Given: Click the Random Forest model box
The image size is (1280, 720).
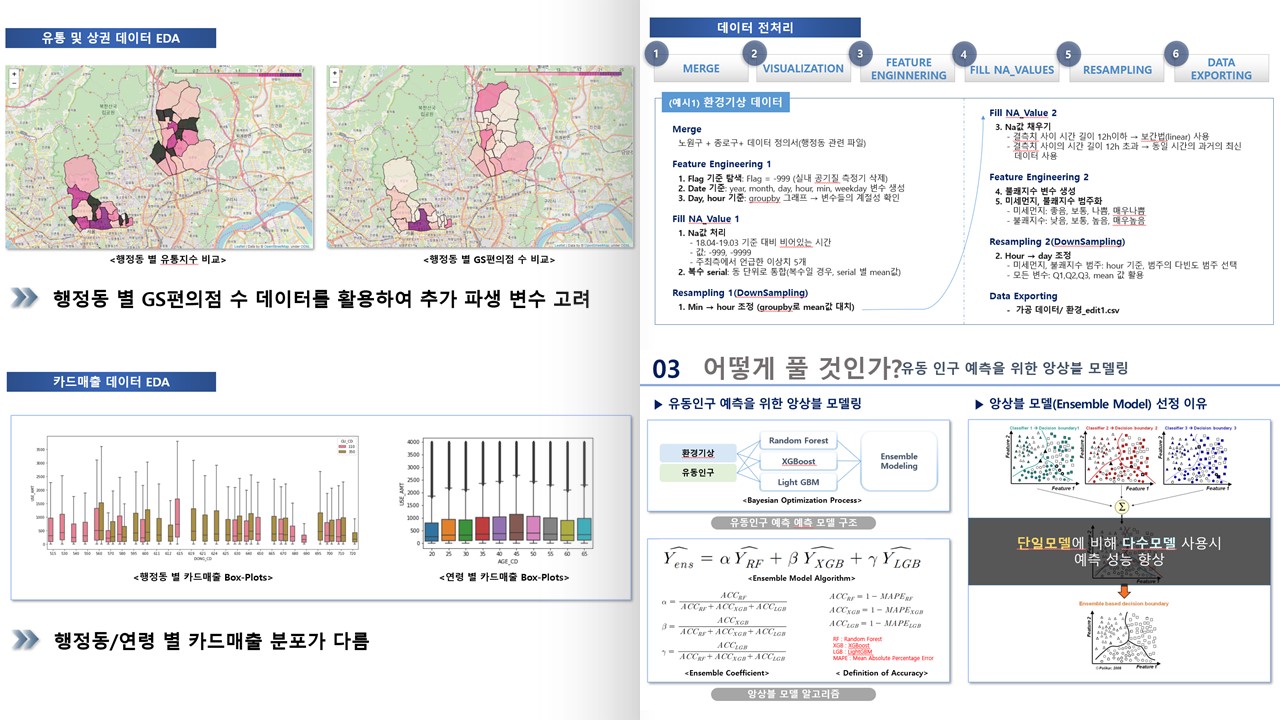Looking at the screenshot, I should pyautogui.click(x=799, y=441).
